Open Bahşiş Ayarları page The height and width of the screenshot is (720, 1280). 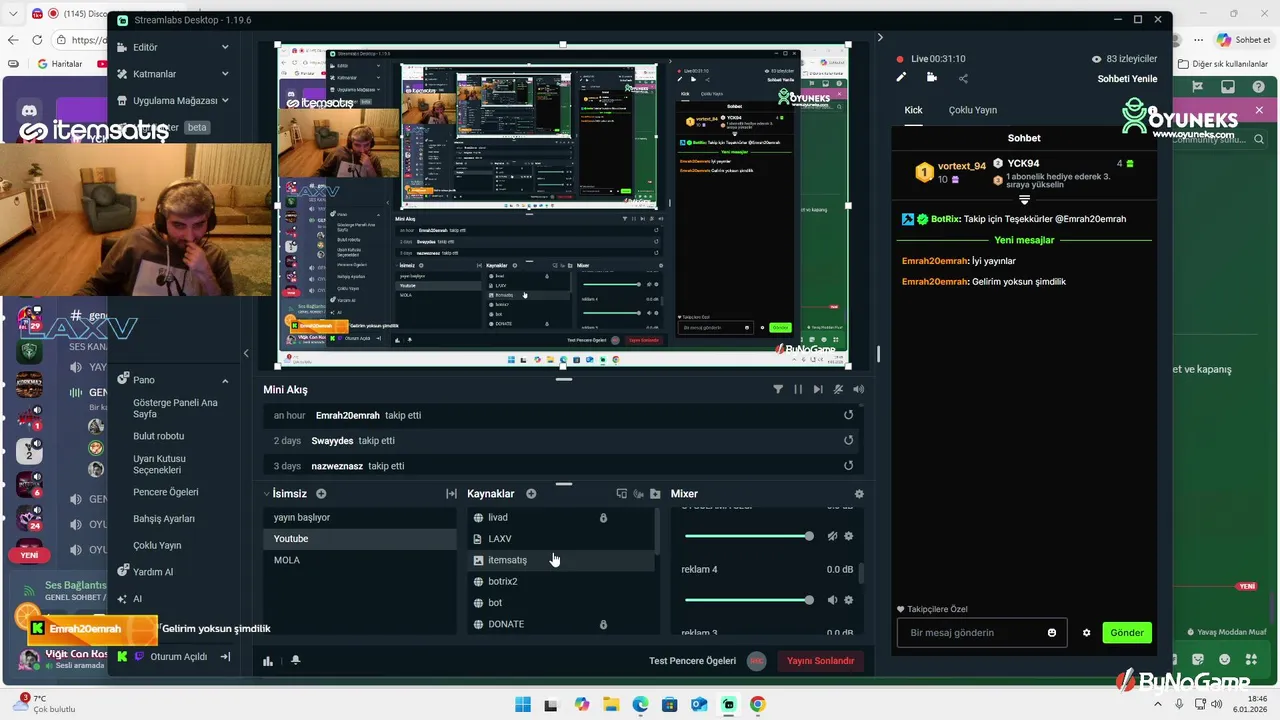164,519
